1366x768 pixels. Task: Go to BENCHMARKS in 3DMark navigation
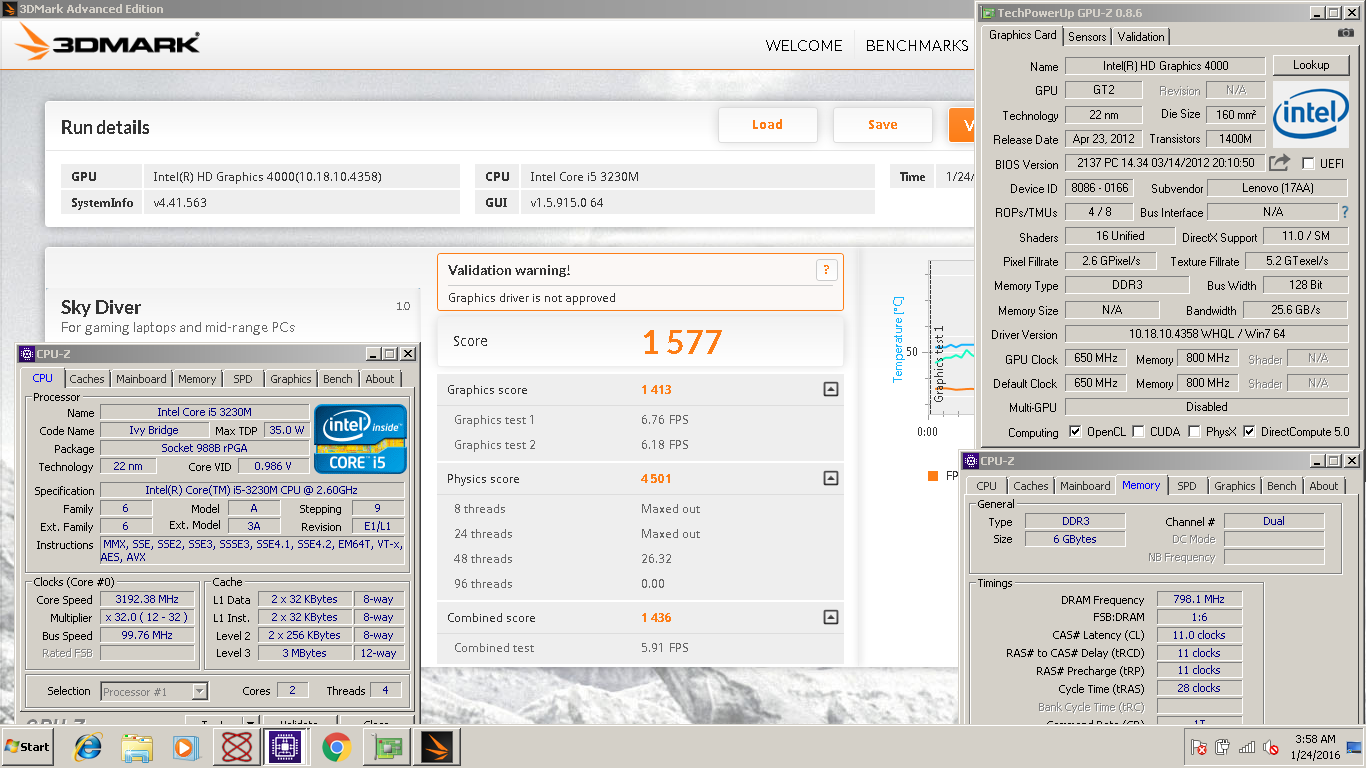(x=917, y=45)
